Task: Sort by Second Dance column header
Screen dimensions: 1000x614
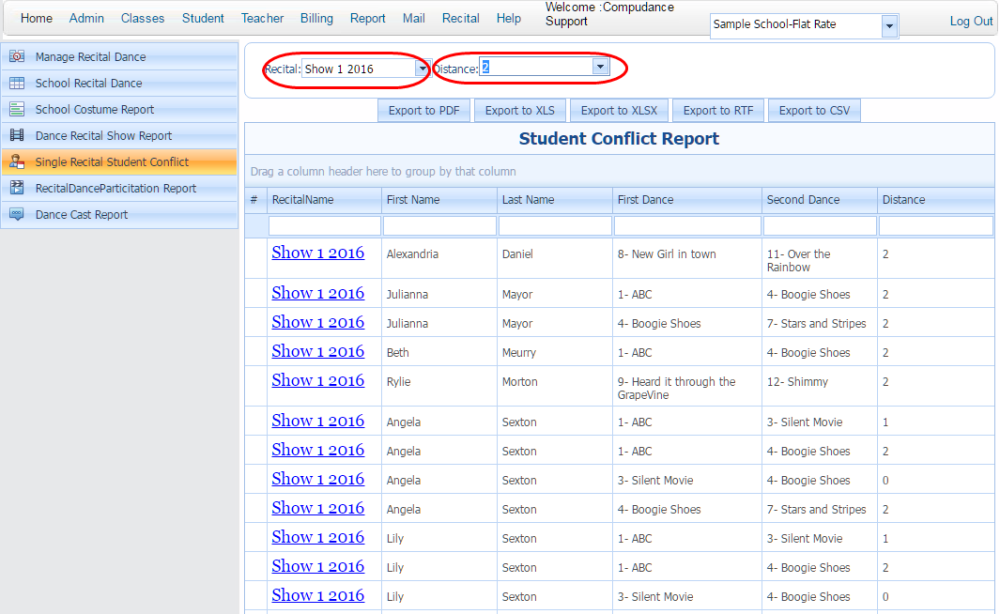Action: coord(820,200)
